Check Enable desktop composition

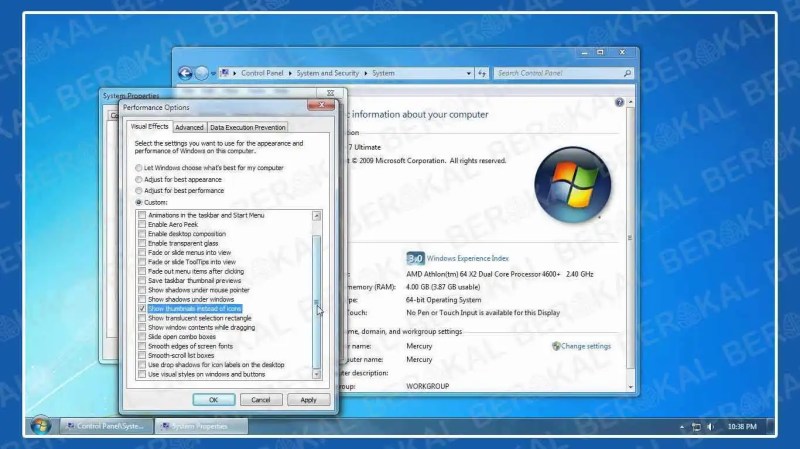pos(142,234)
